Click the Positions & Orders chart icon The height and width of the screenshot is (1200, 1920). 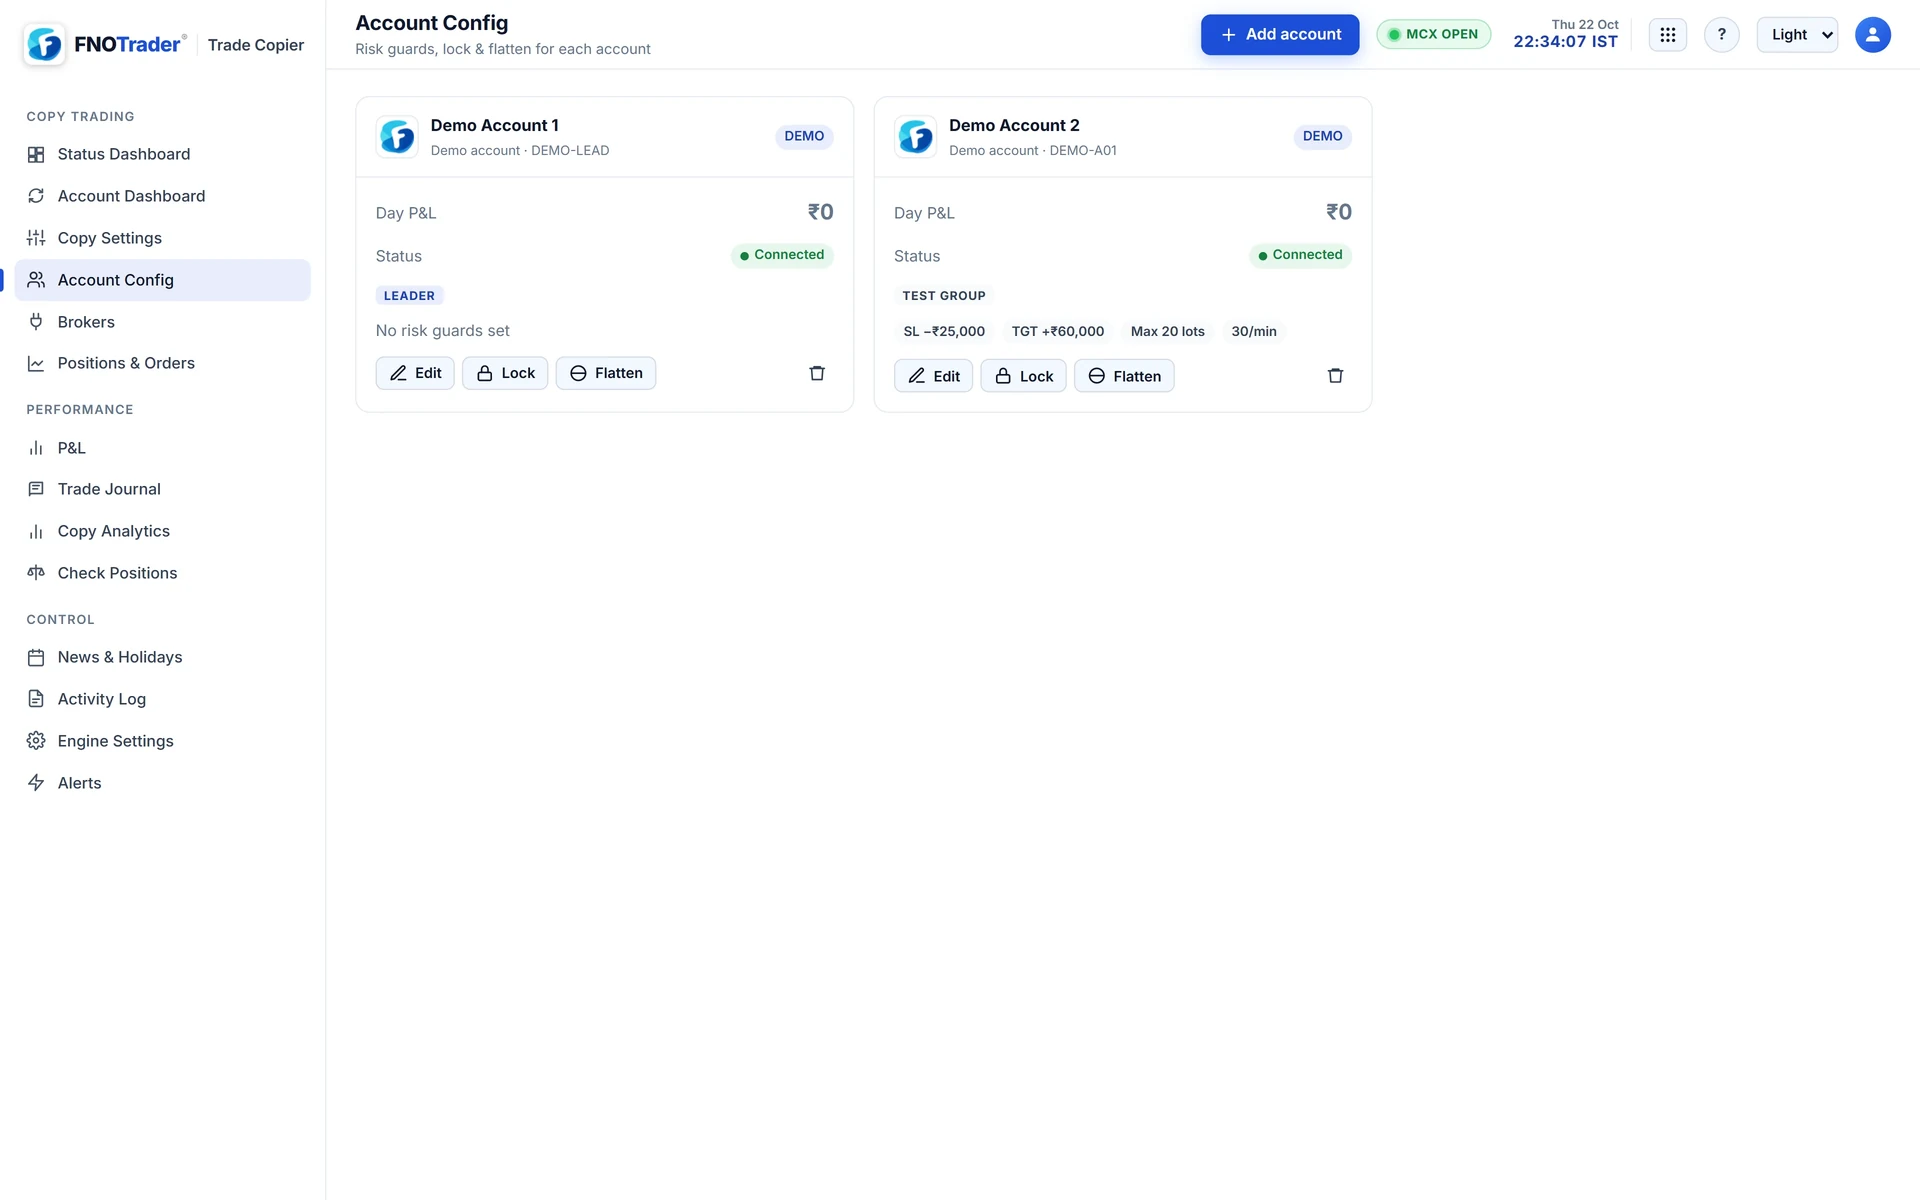(x=36, y=363)
